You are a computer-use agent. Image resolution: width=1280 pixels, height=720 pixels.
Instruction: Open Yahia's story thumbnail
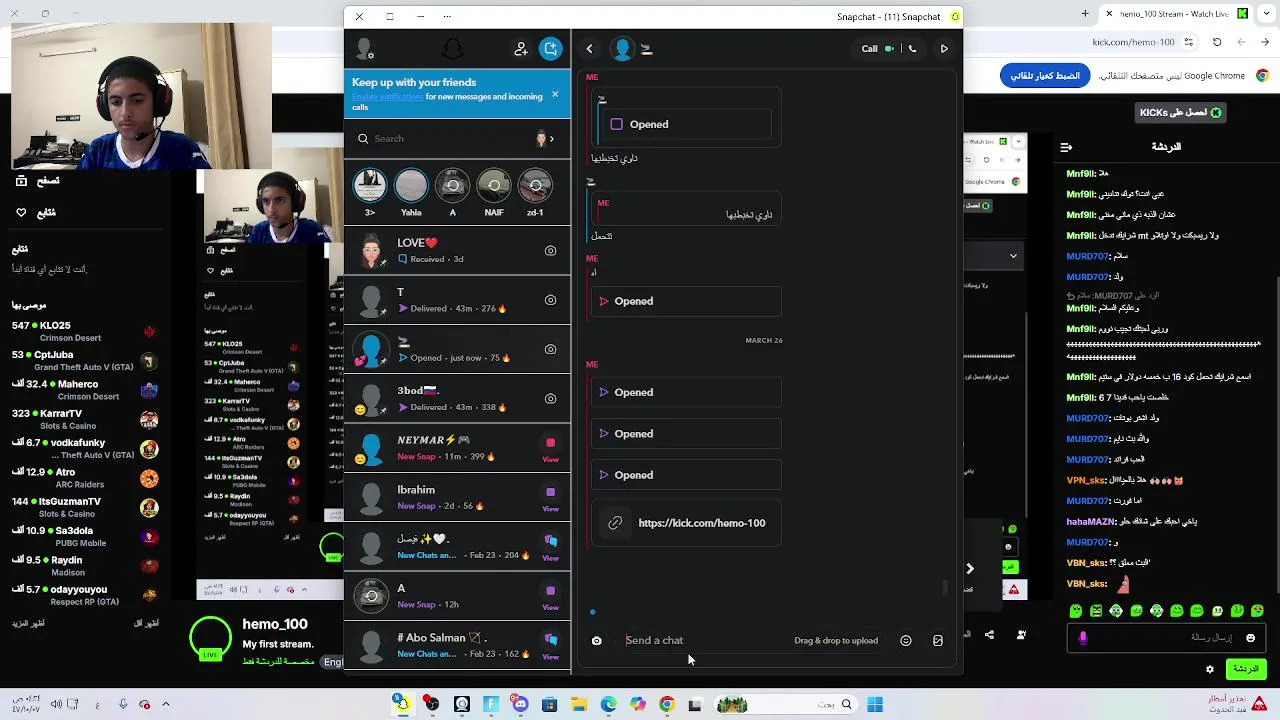click(411, 186)
